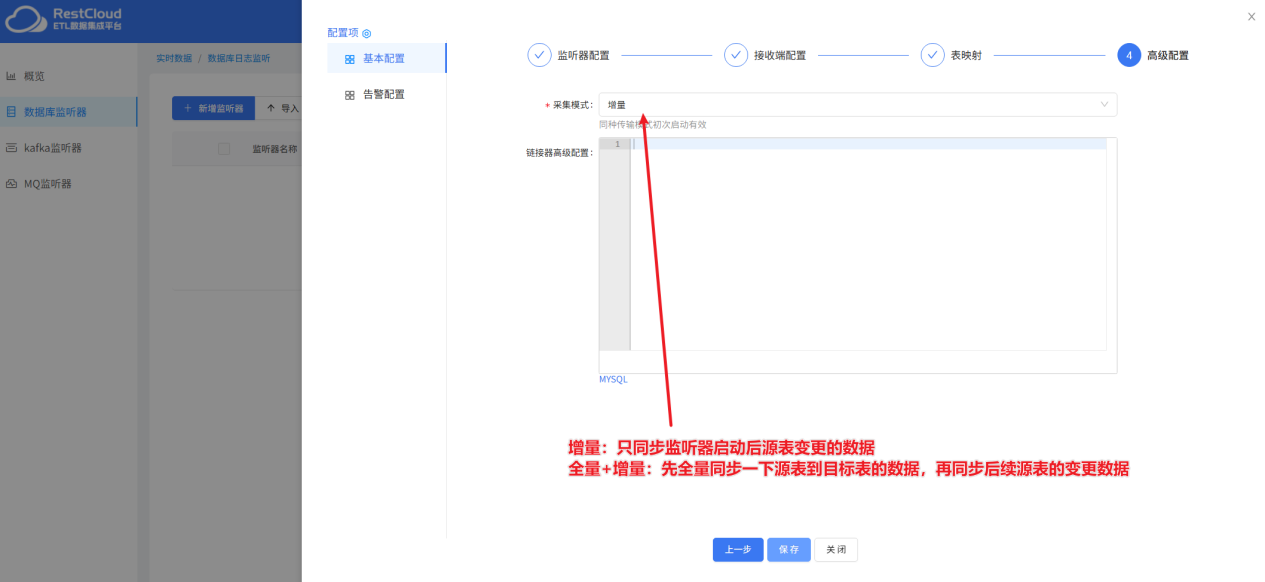The image size is (1265, 582).
Task: Select step 4 高级配置 indicator
Action: point(1129,55)
